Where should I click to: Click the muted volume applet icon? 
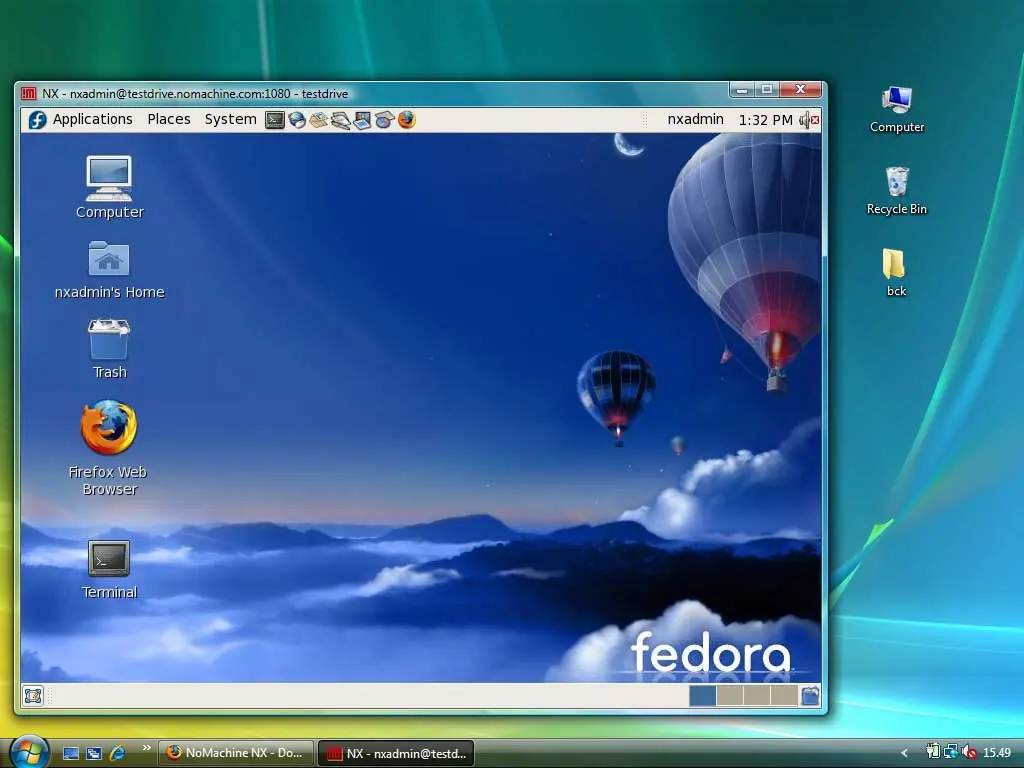810,120
